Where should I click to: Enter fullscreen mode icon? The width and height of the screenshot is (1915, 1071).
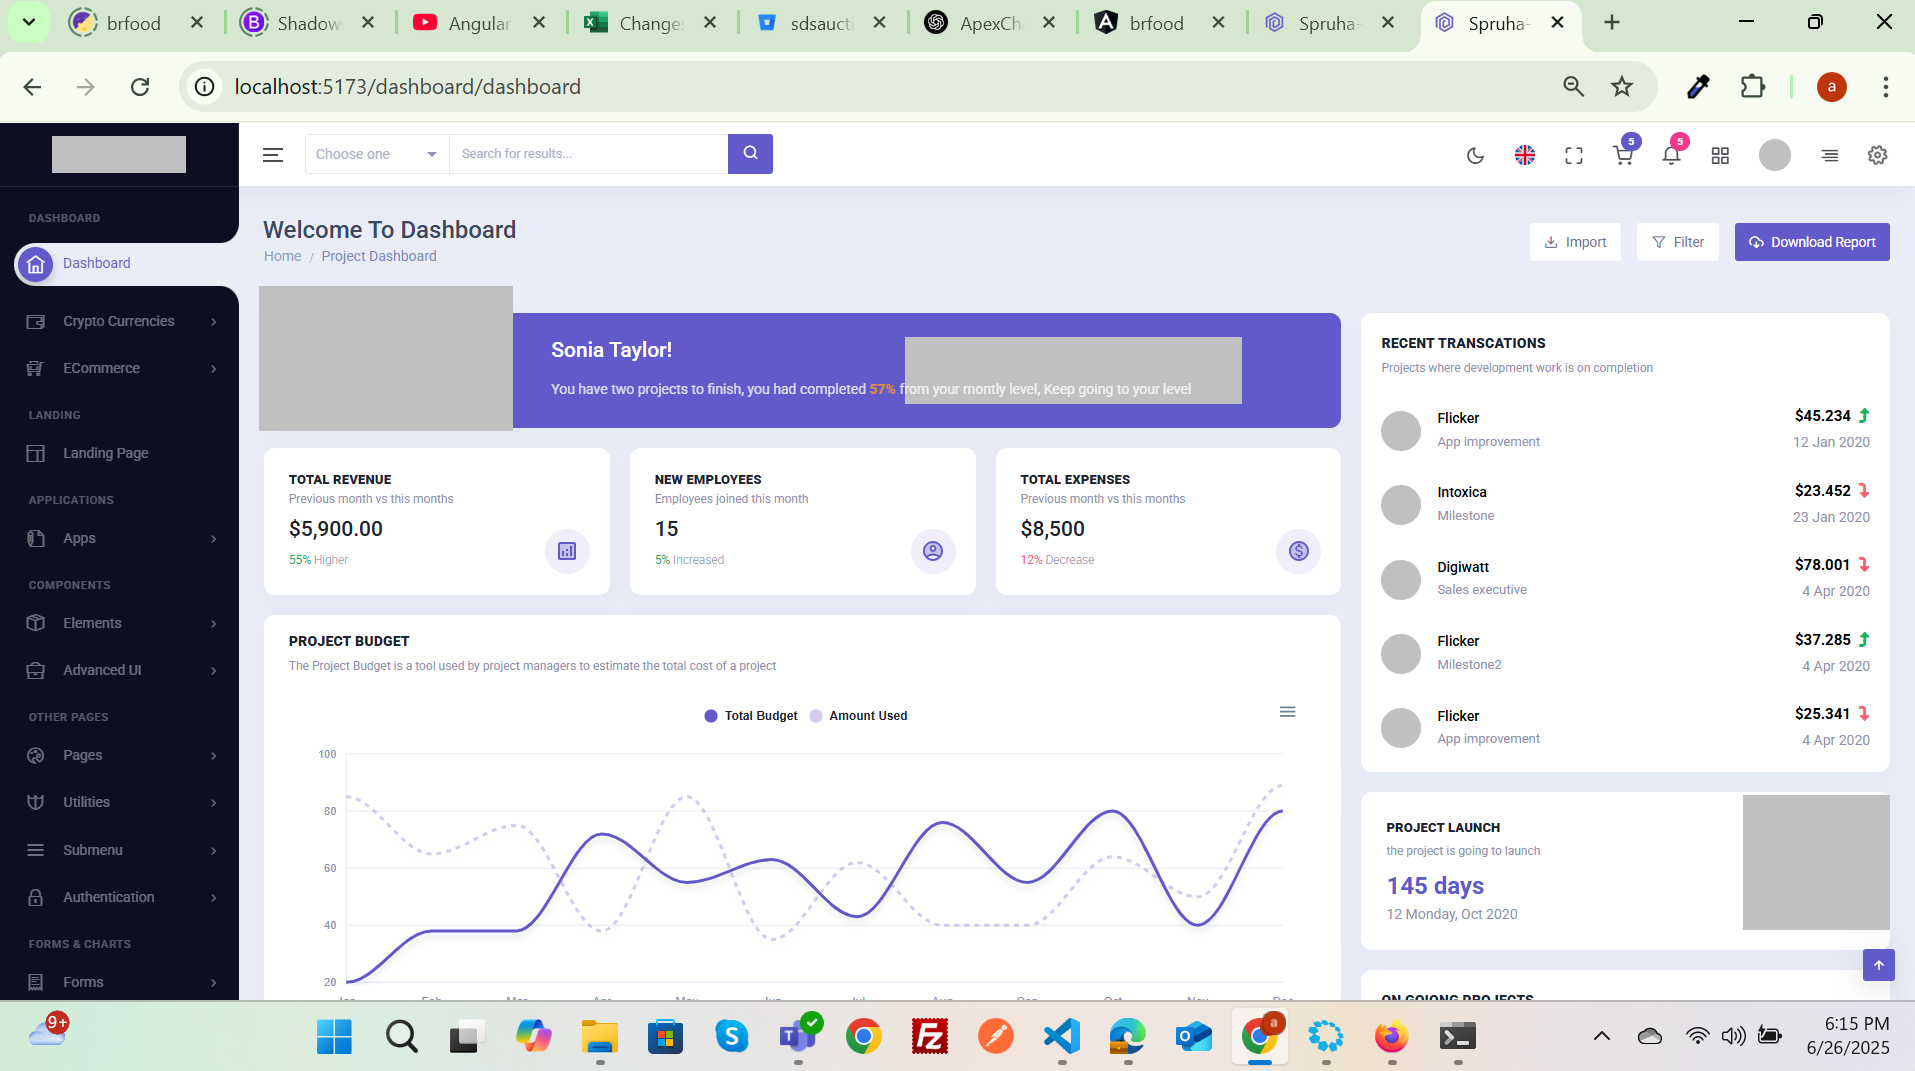pos(1573,155)
